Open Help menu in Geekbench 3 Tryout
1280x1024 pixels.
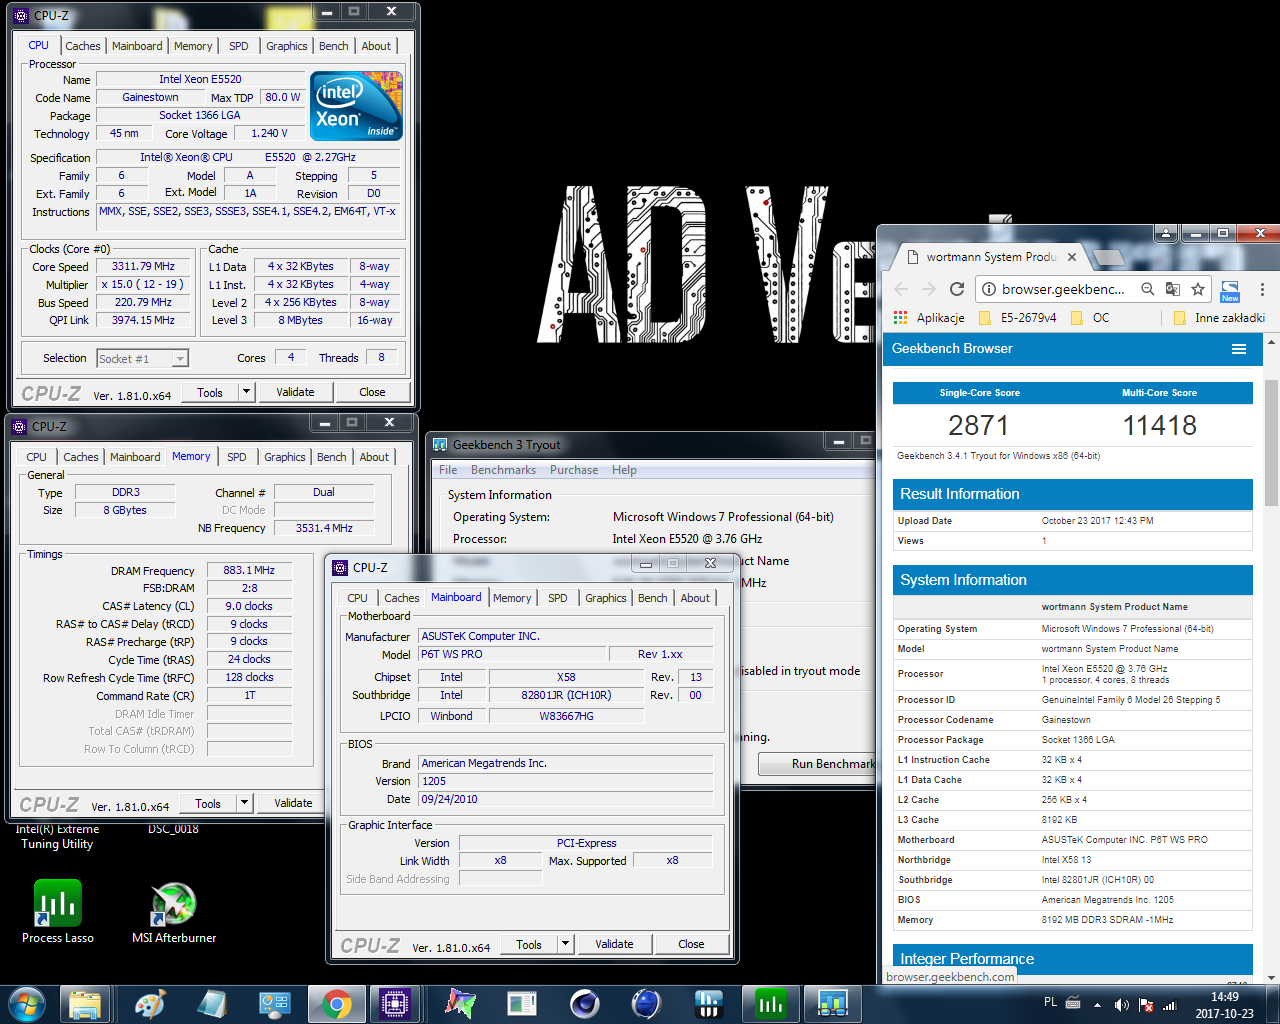624,470
